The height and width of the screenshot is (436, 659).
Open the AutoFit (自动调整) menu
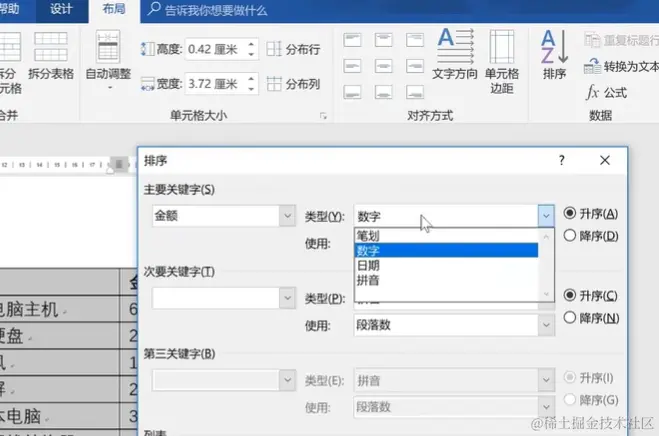tap(108, 59)
